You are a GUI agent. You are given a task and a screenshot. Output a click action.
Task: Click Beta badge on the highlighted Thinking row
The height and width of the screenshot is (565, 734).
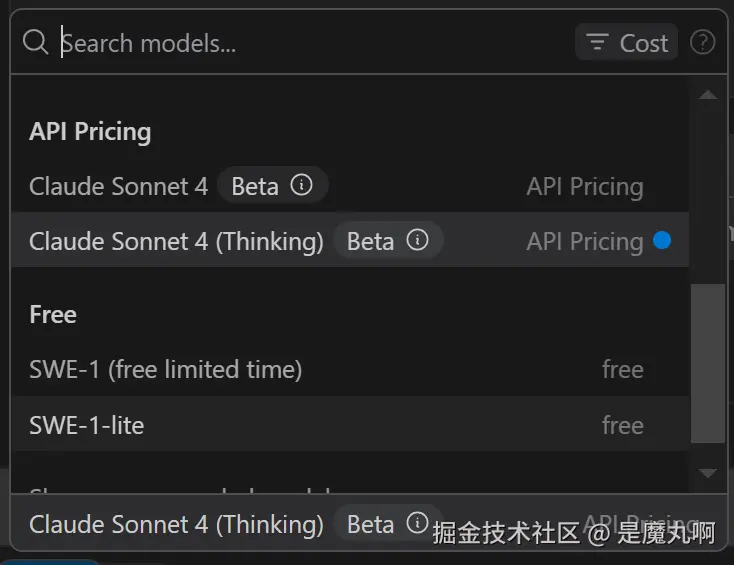370,241
